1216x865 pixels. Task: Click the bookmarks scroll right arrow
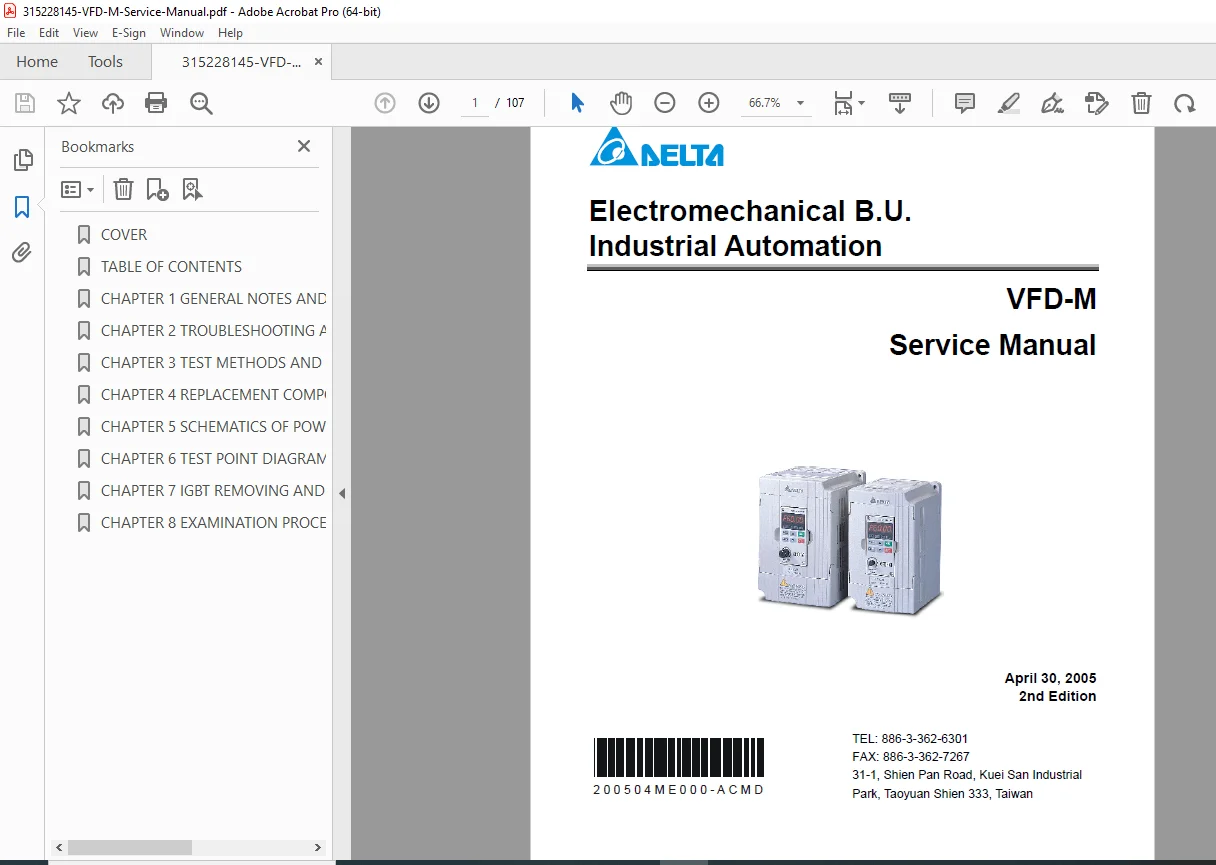[x=319, y=847]
